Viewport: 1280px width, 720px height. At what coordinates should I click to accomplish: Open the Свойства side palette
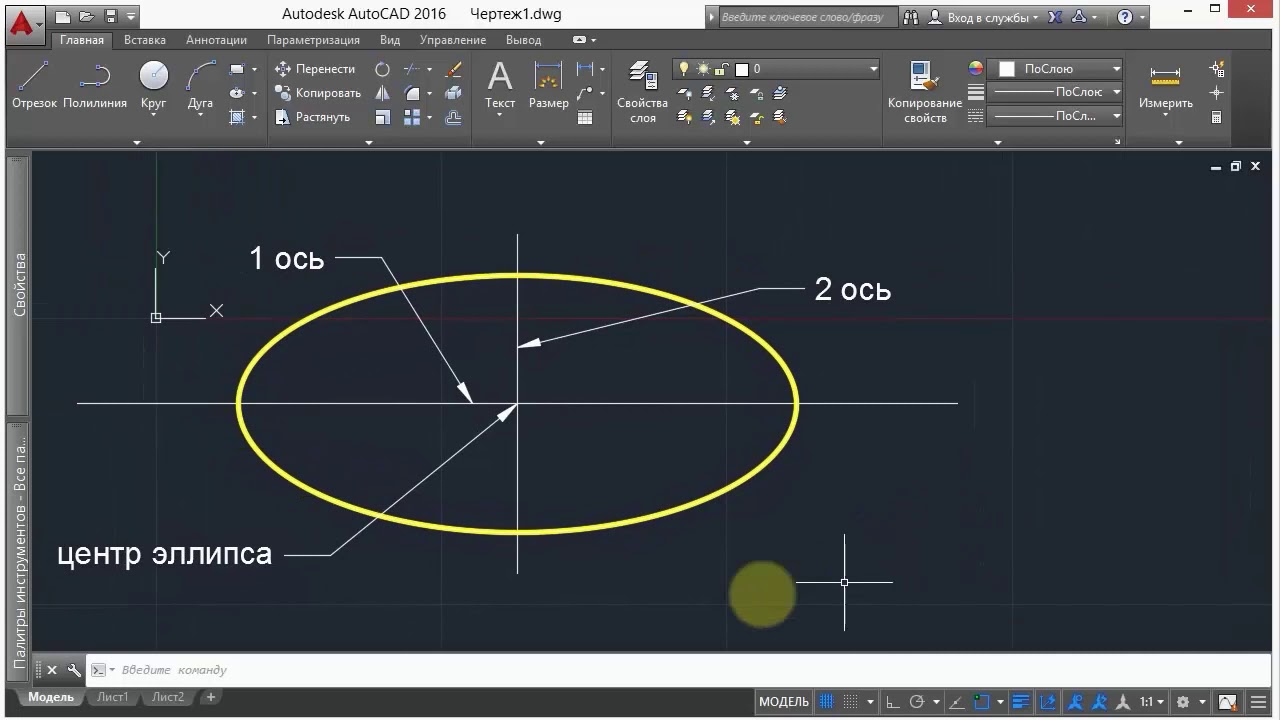pyautogui.click(x=19, y=284)
